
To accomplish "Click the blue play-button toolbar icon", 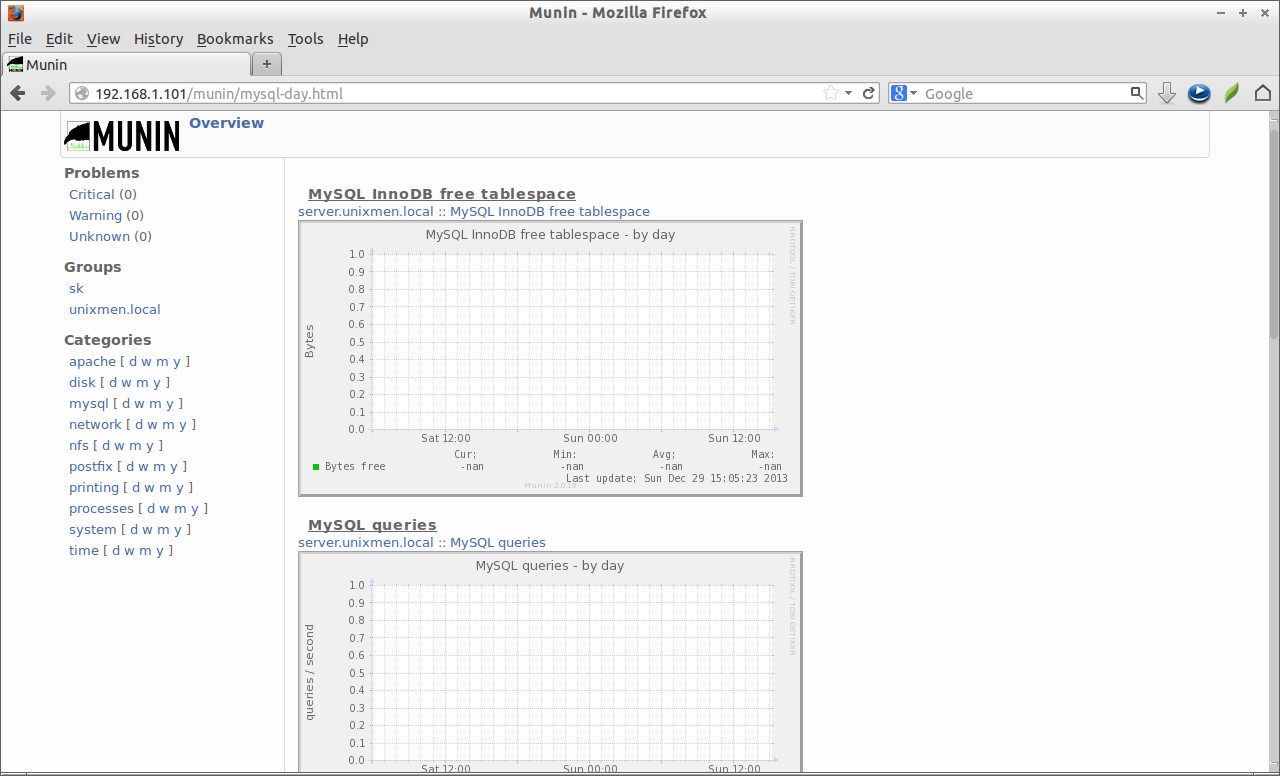I will 1199,93.
